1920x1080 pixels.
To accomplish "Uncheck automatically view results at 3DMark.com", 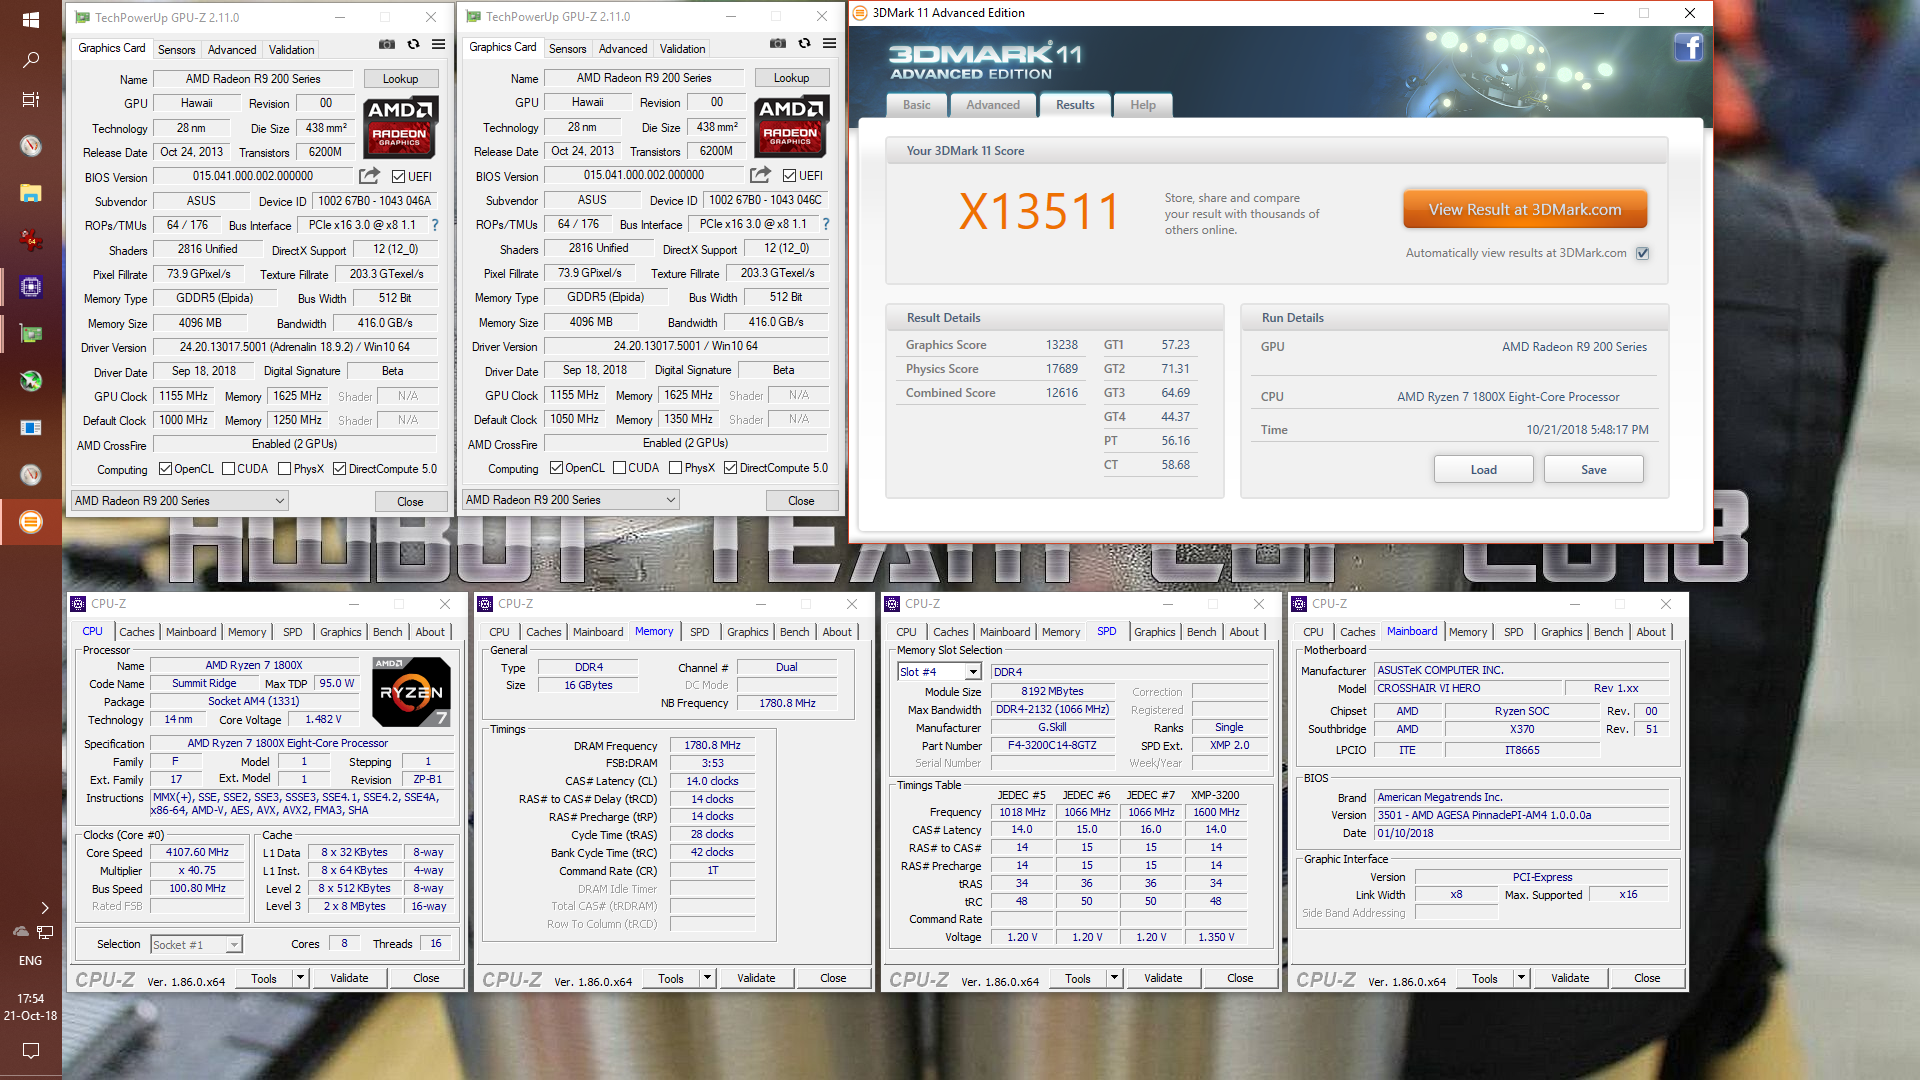I will coord(1642,254).
